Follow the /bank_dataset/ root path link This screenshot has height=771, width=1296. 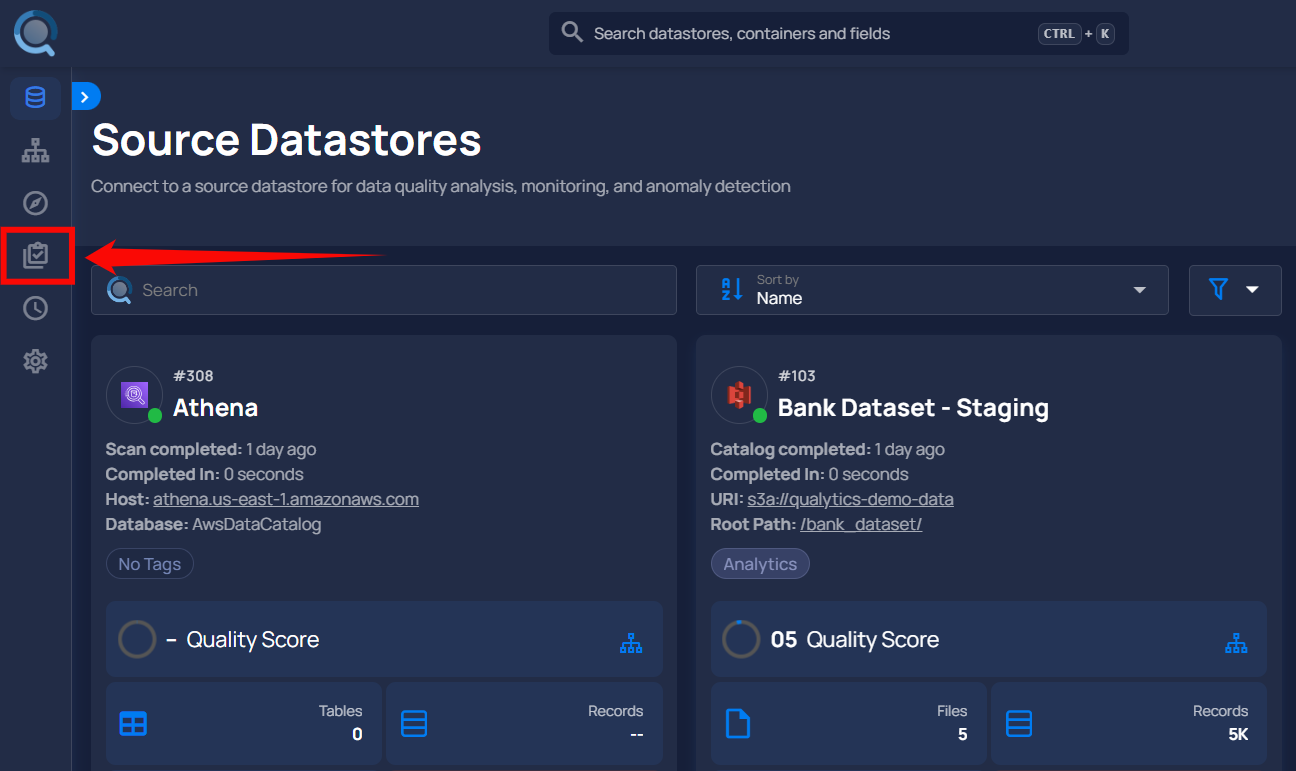(861, 524)
